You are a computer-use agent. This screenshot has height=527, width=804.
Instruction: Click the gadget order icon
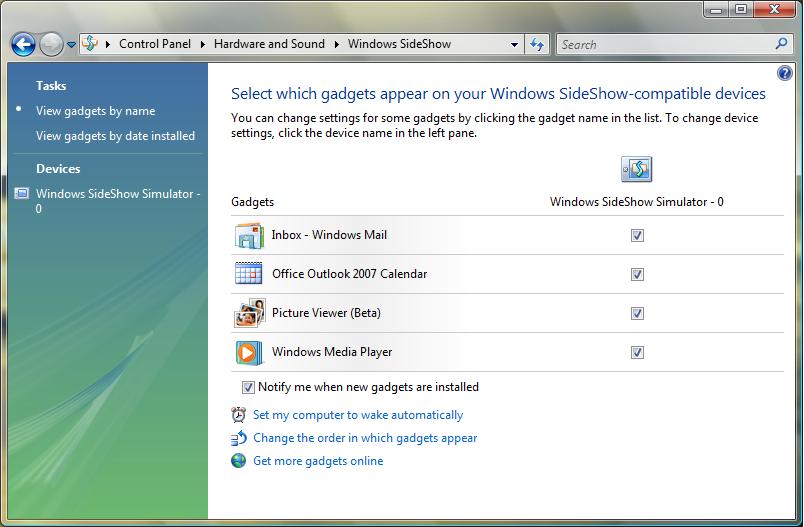pos(239,438)
